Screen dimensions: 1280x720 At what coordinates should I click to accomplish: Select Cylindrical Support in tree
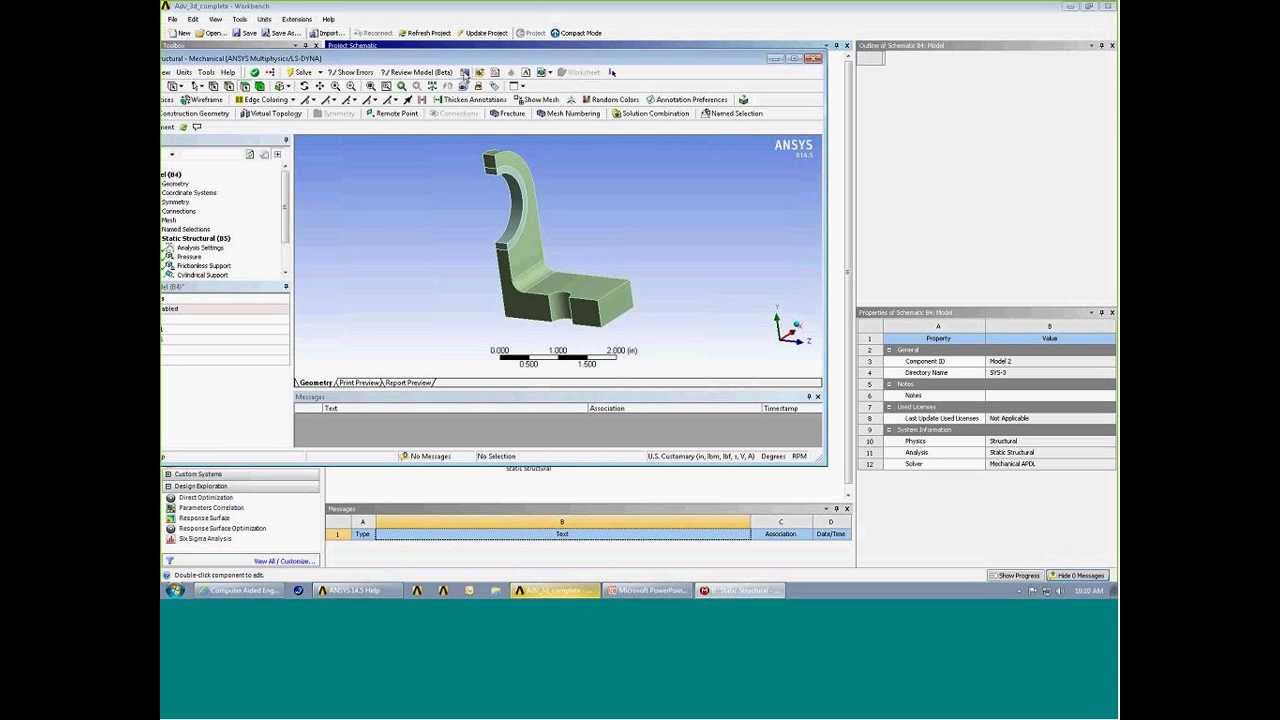202,275
